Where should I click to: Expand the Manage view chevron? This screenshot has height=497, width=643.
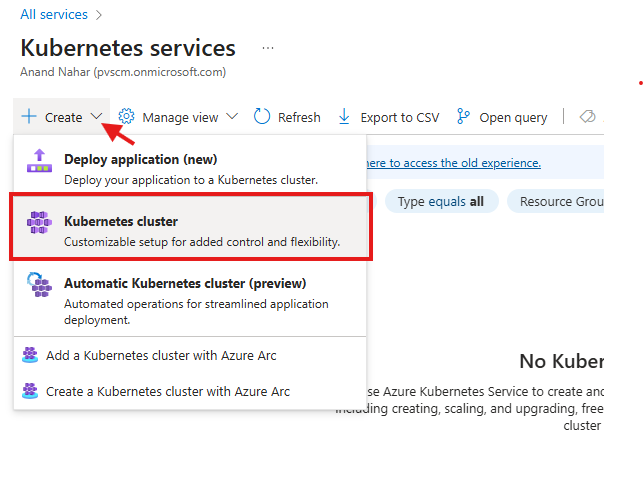(232, 117)
